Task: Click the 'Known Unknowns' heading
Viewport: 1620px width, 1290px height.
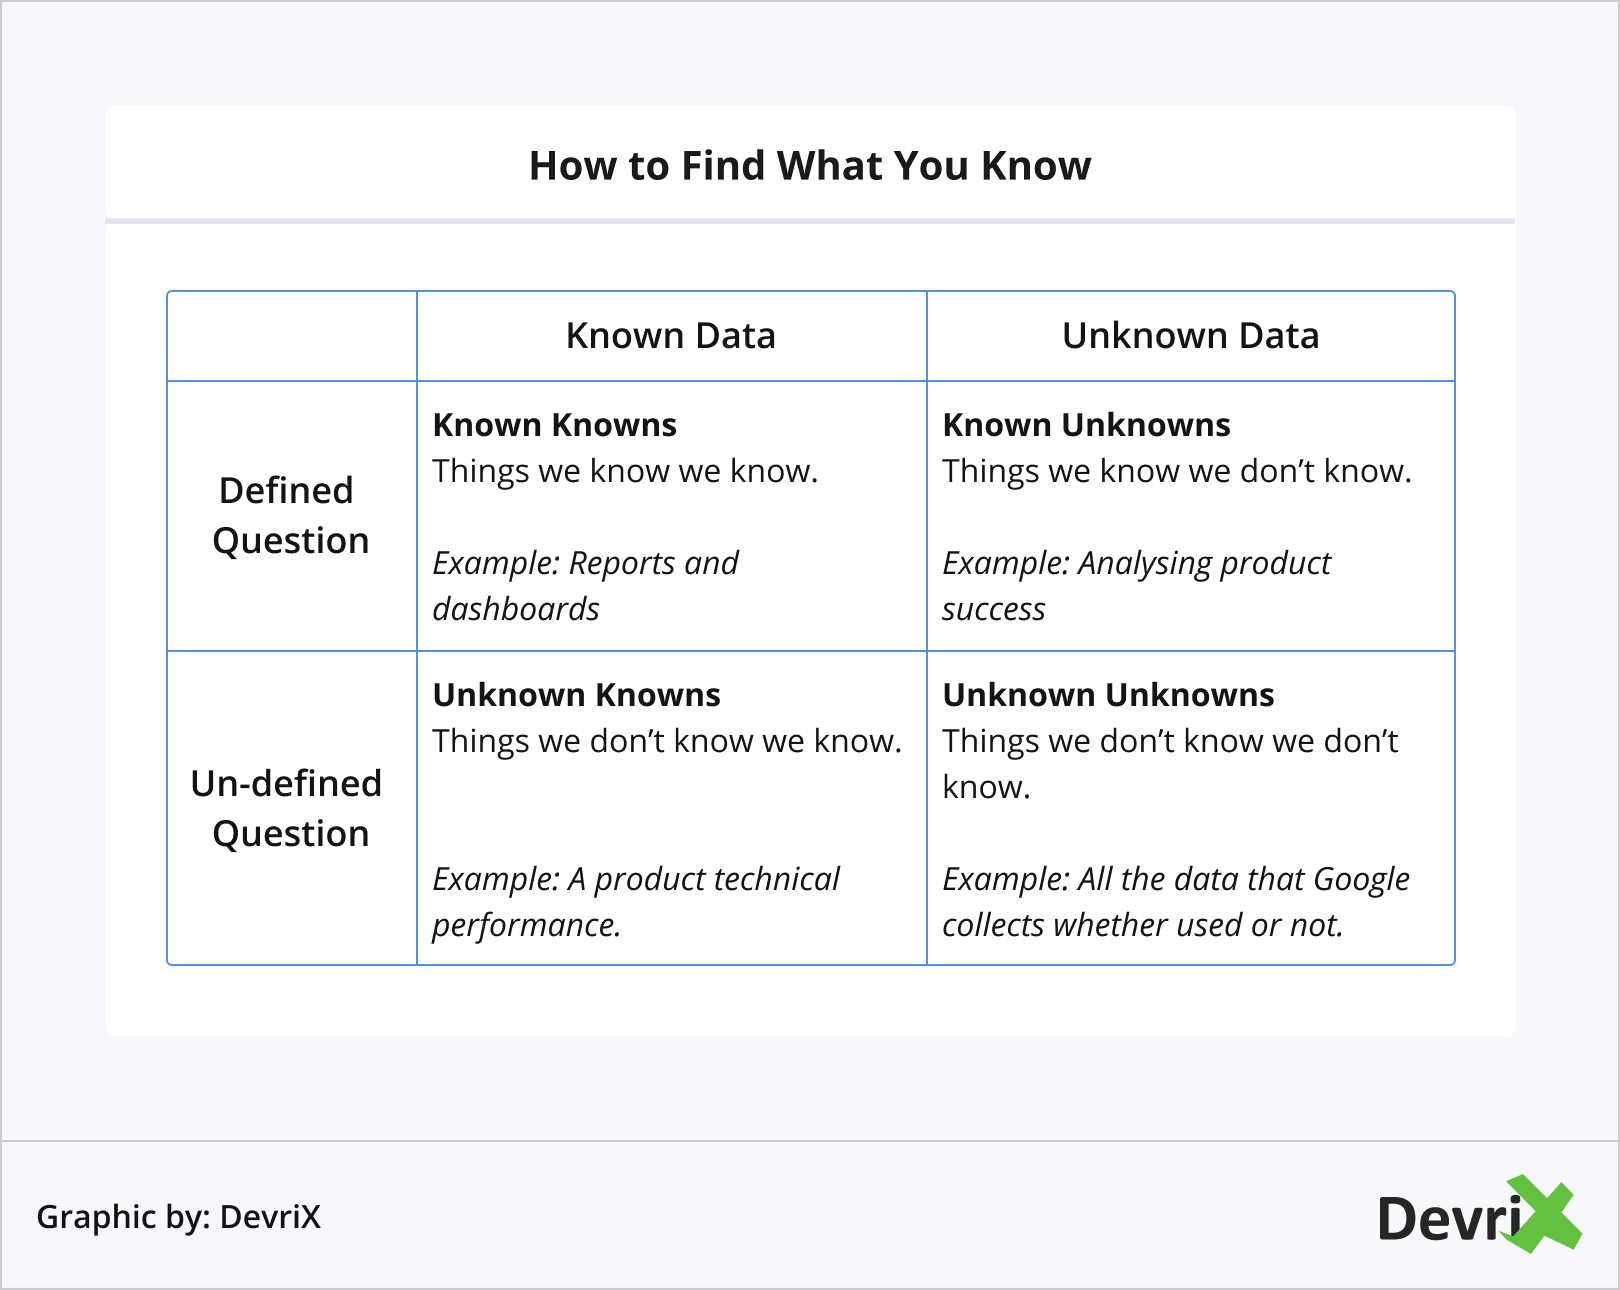Action: point(1086,425)
